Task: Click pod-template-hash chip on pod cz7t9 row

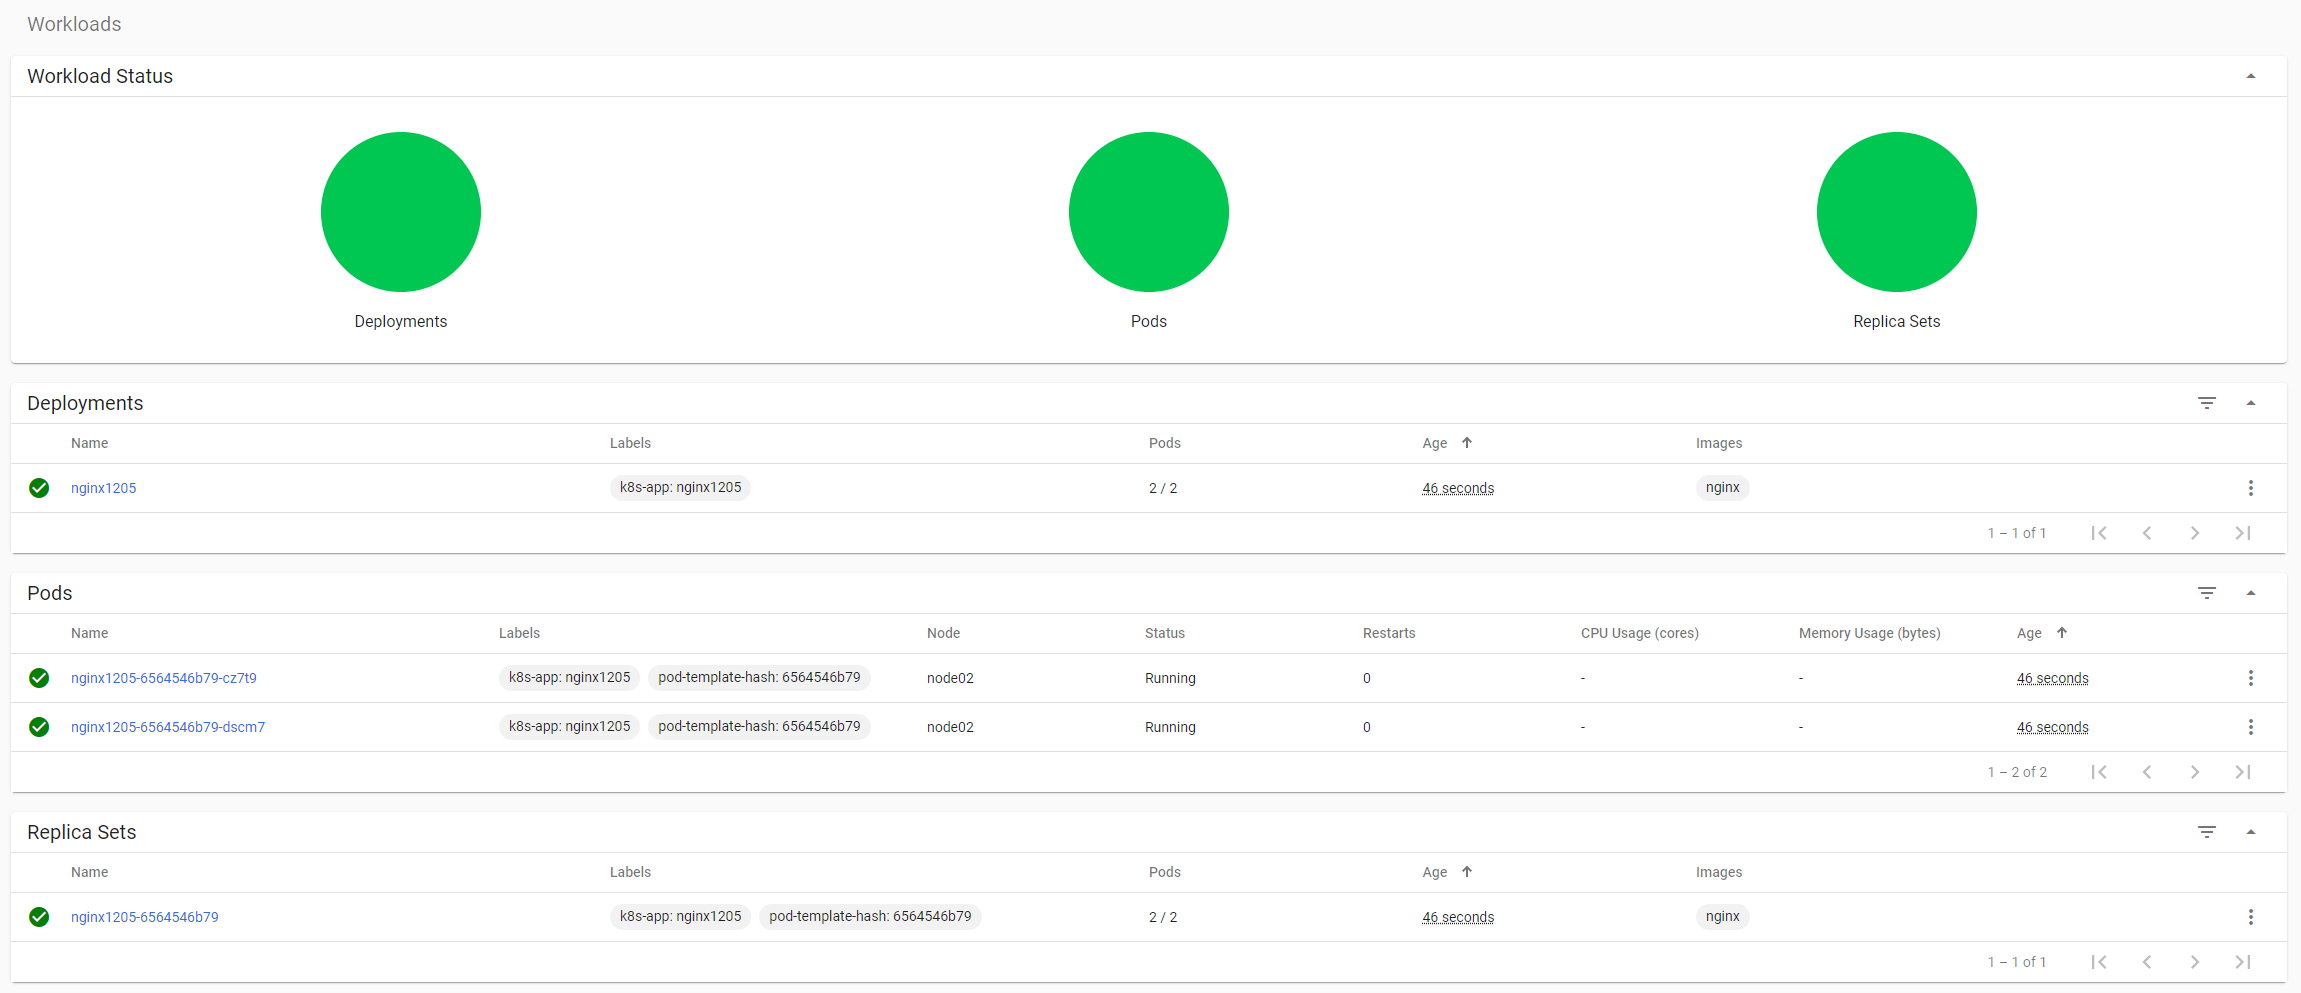Action: (x=760, y=678)
